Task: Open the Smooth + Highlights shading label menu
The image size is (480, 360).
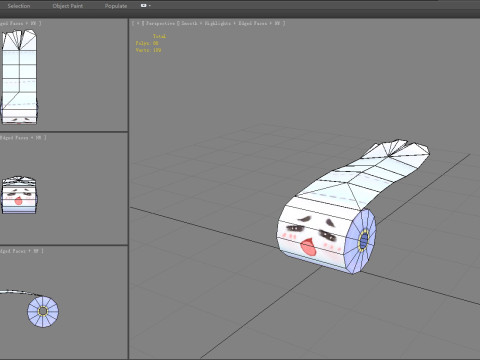Action: coord(206,24)
